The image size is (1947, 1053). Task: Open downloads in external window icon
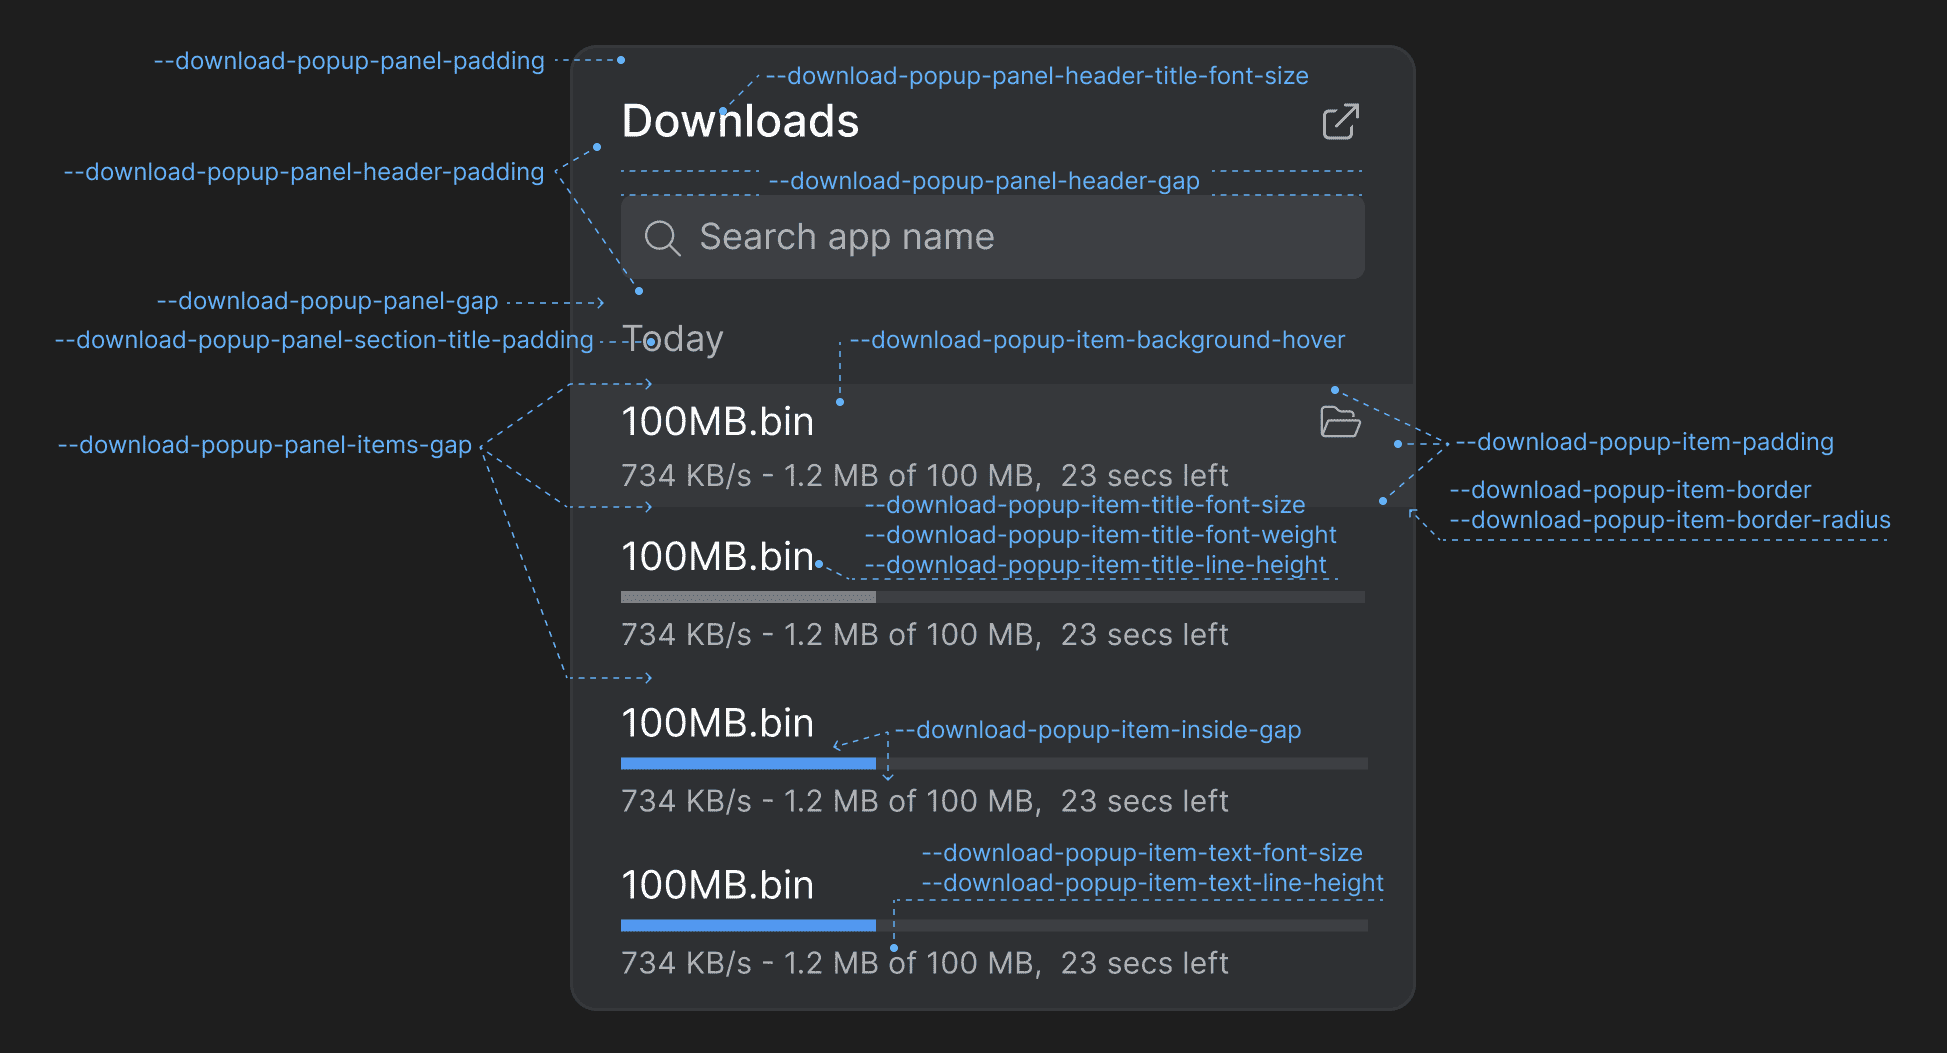1340,122
